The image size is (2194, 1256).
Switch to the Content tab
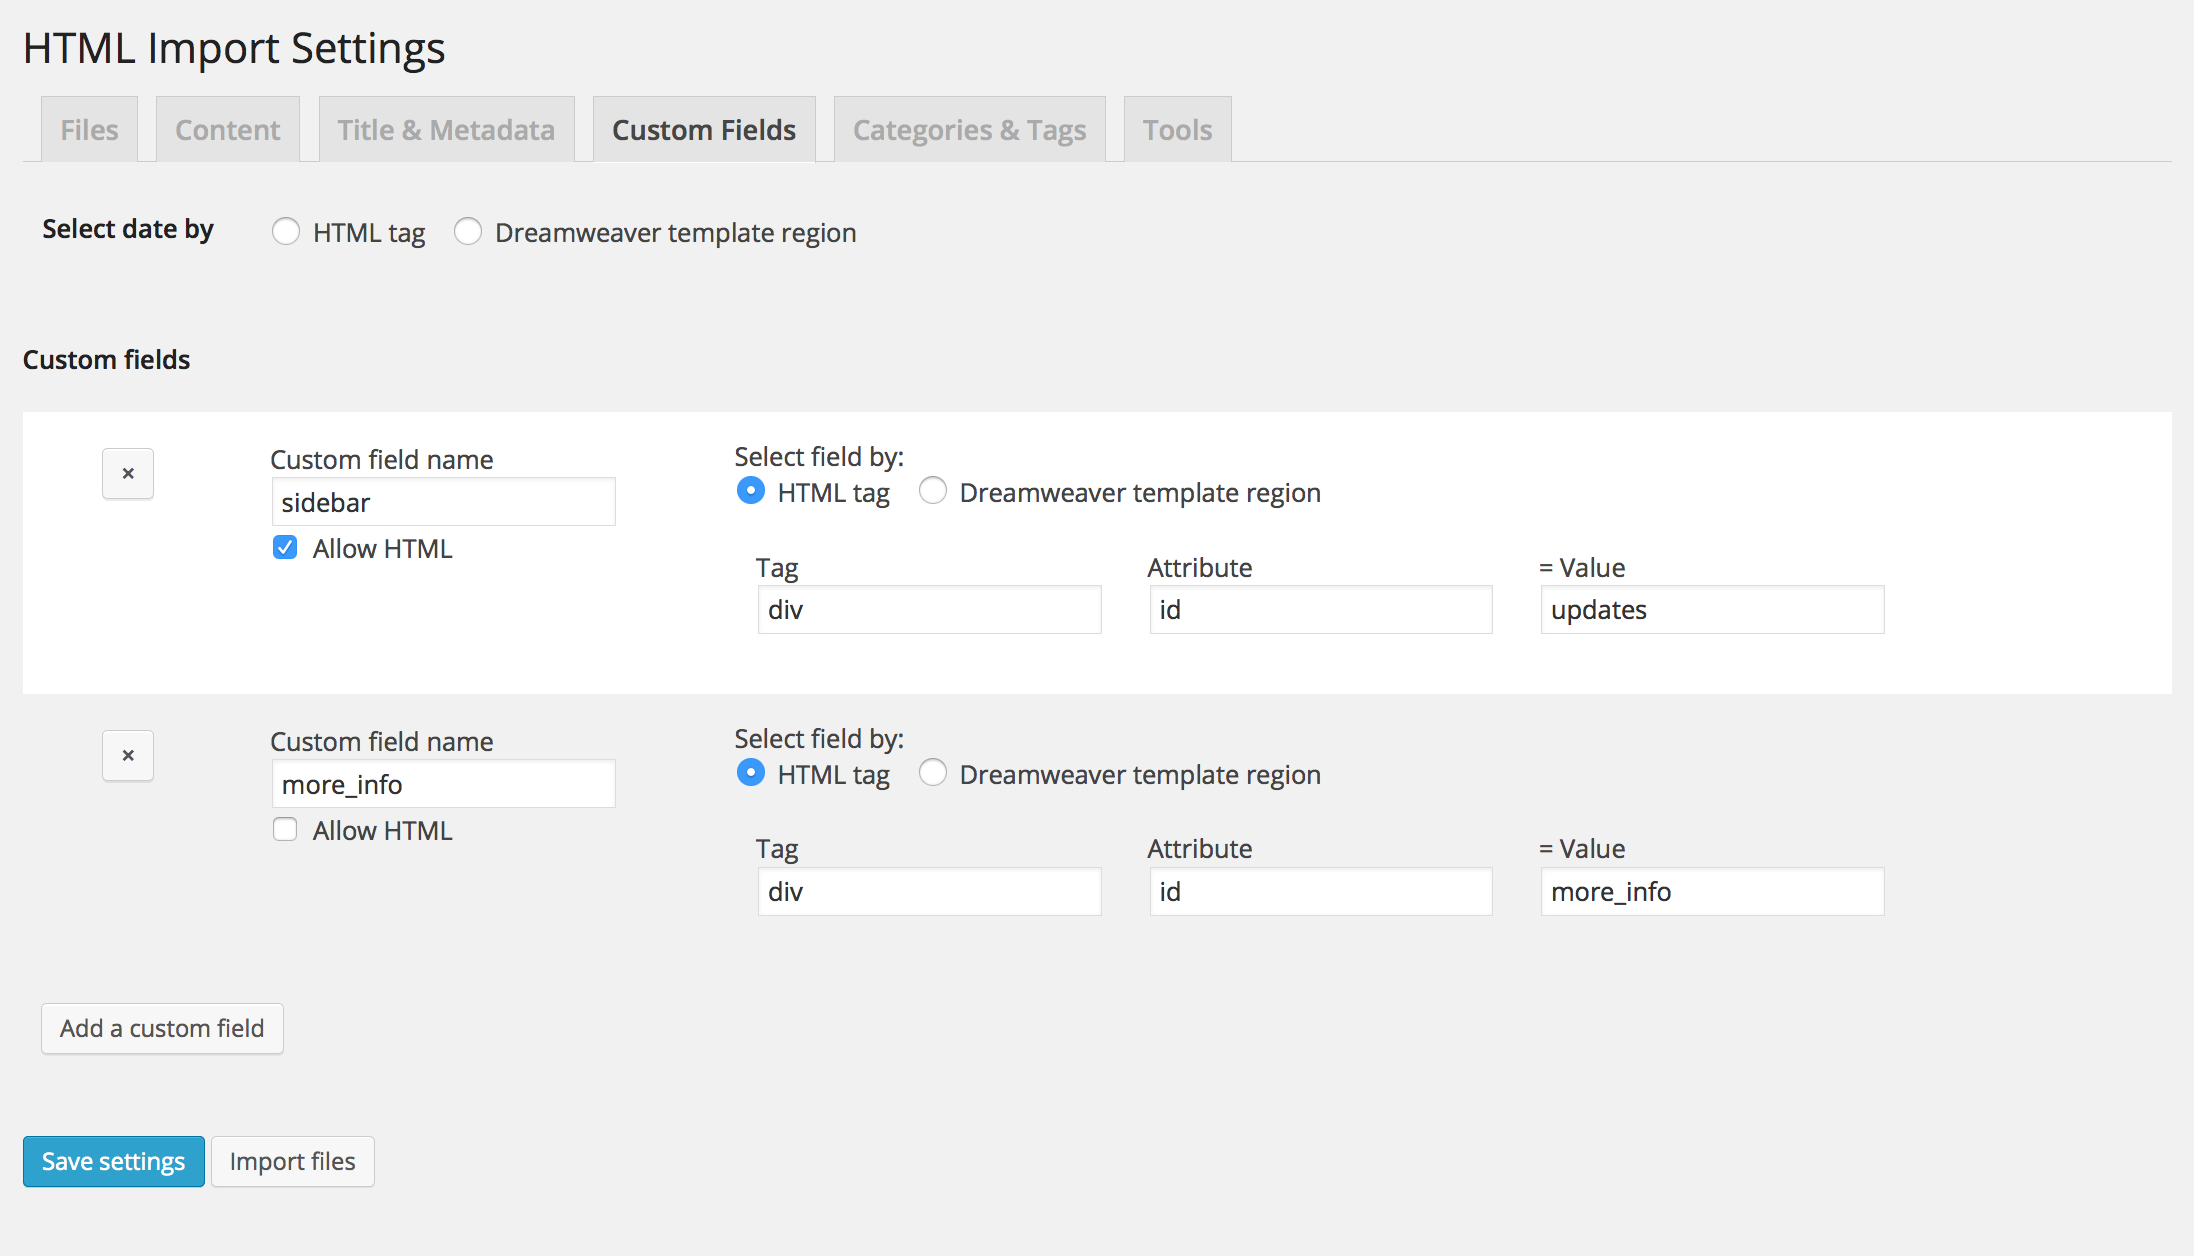click(228, 130)
